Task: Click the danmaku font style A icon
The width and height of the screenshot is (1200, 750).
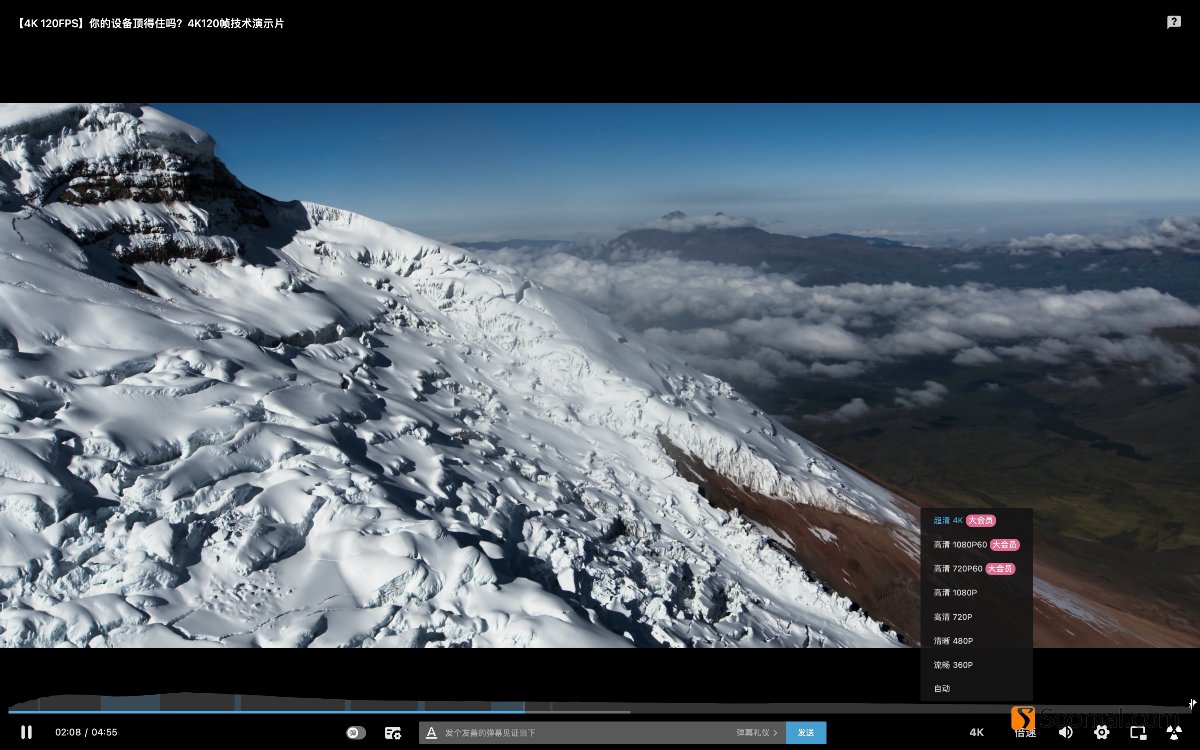Action: pos(432,732)
